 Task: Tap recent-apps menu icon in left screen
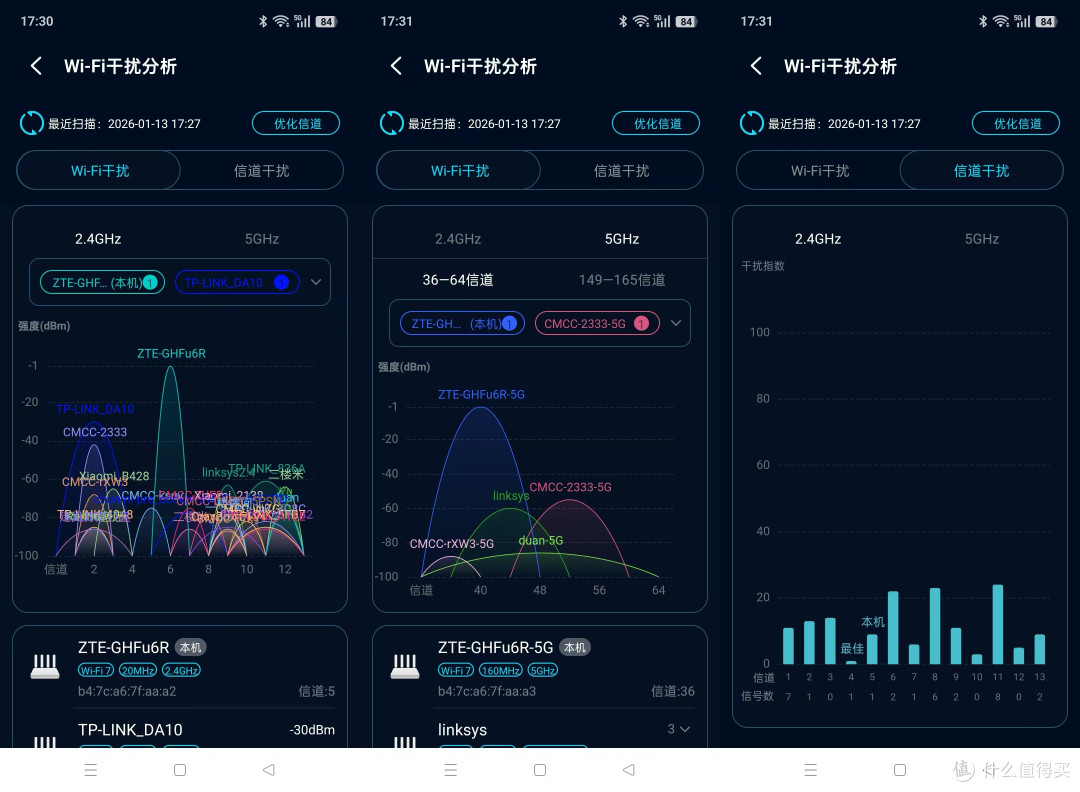pos(91,770)
